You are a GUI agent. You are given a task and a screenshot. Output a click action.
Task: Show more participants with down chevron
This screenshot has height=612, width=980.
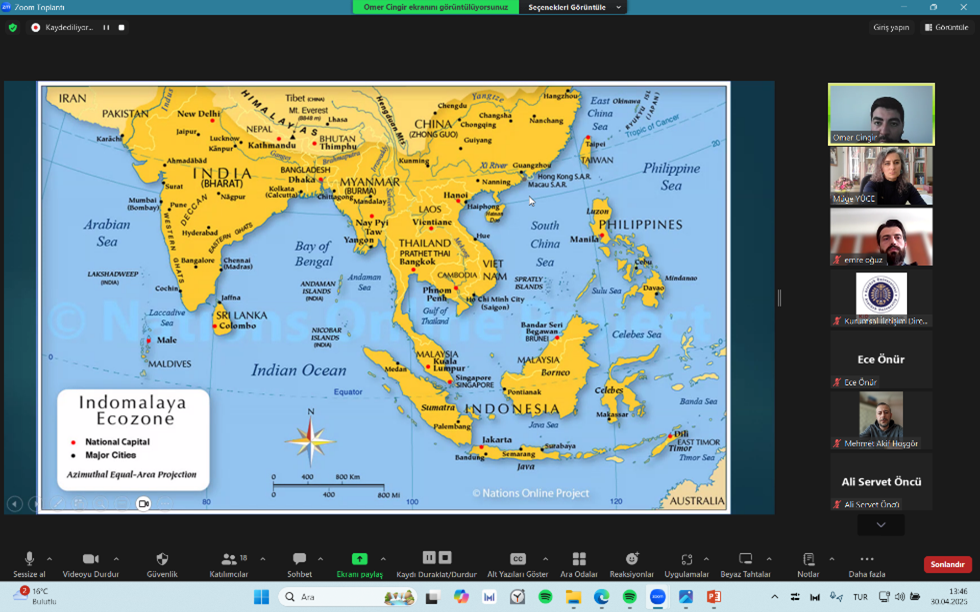pos(881,525)
